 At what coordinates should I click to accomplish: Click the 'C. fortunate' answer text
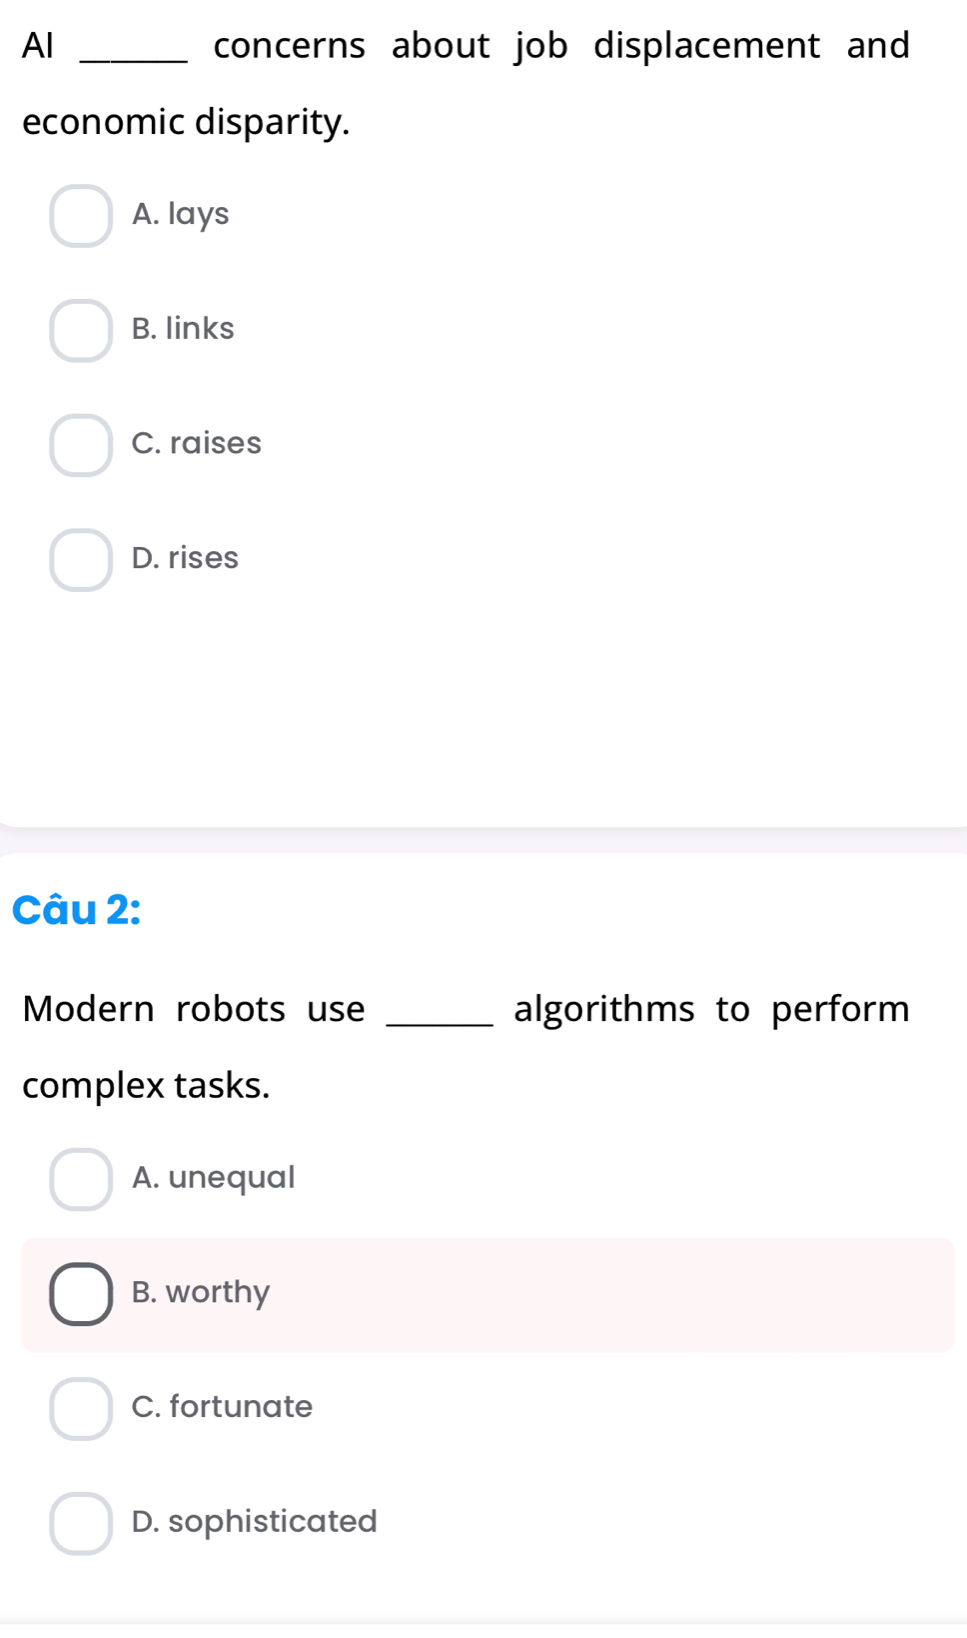coord(222,1407)
